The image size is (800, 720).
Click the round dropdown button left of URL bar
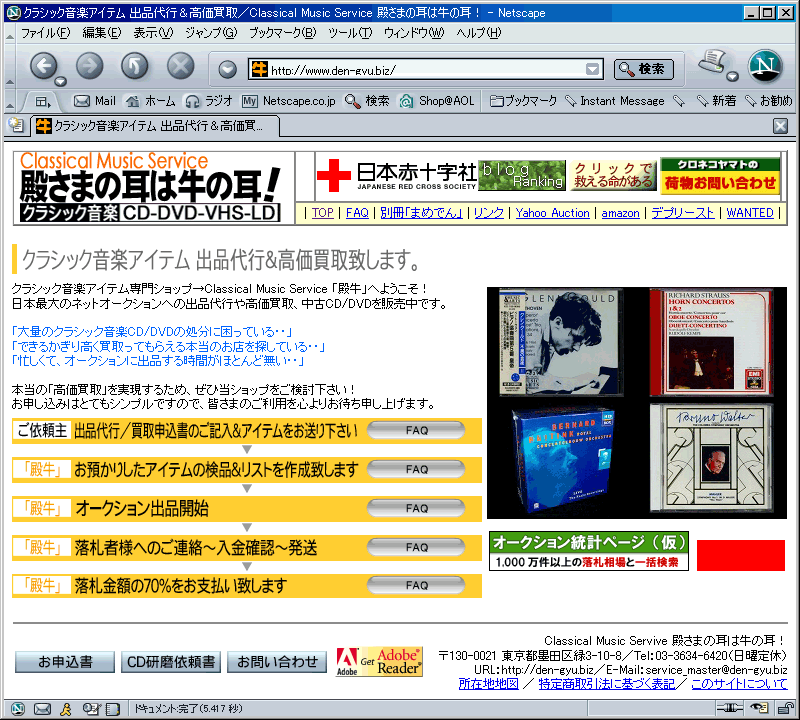pyautogui.click(x=227, y=69)
